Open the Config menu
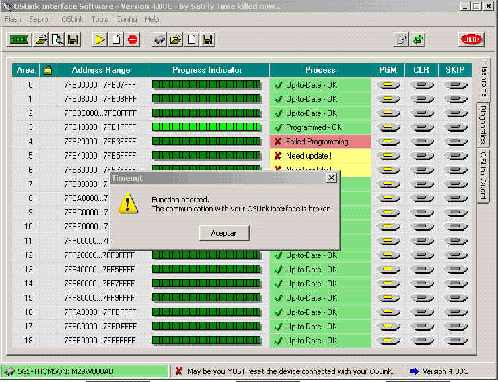This screenshot has height=382, width=498. click(x=127, y=20)
